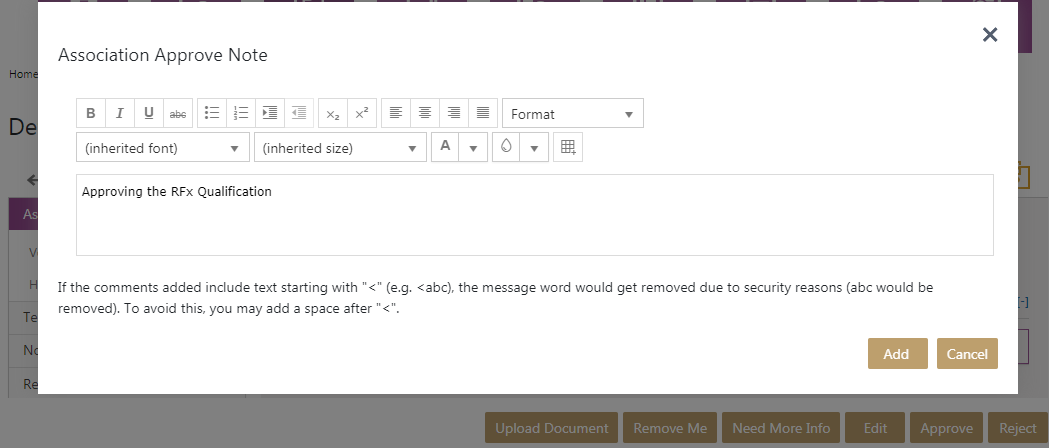Apply subscript formatting
Screen dimensions: 1049x448
pos(333,113)
